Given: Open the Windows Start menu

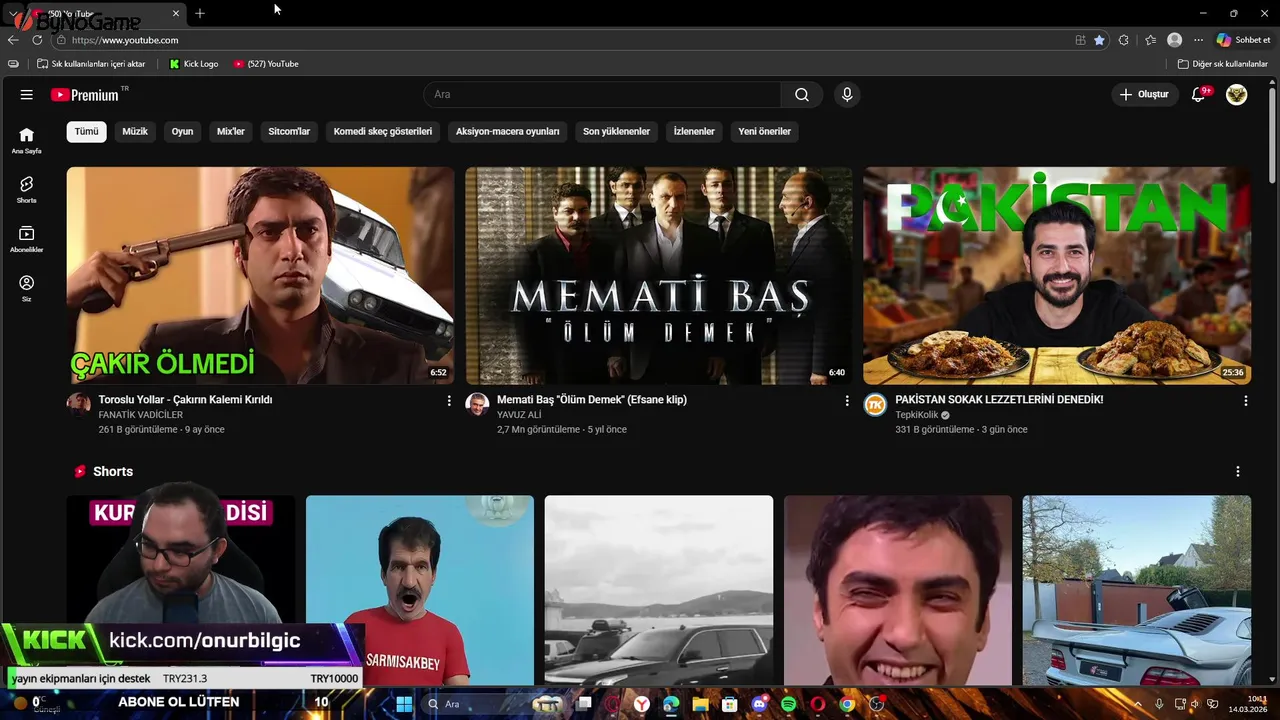Looking at the screenshot, I should [x=404, y=704].
